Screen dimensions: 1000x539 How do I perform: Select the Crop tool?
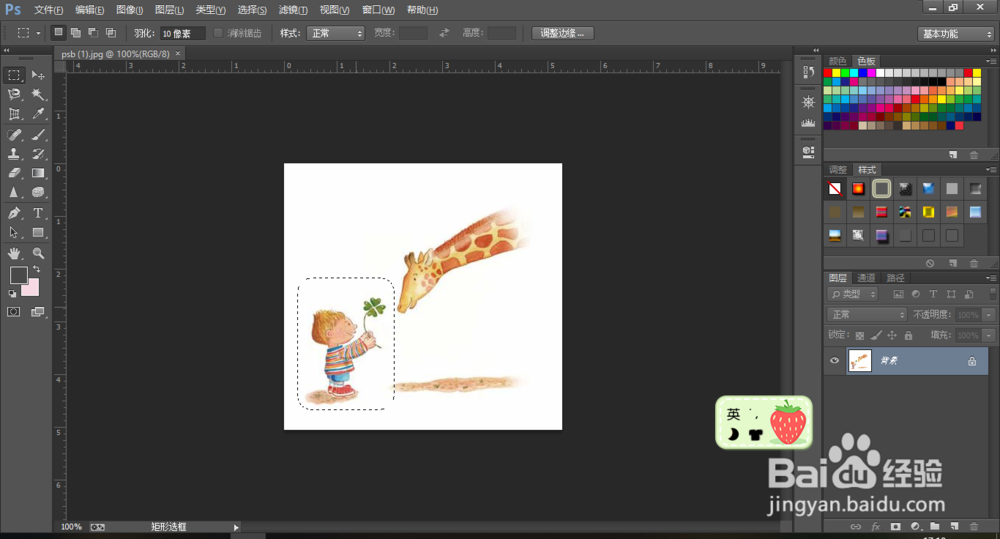[14, 114]
